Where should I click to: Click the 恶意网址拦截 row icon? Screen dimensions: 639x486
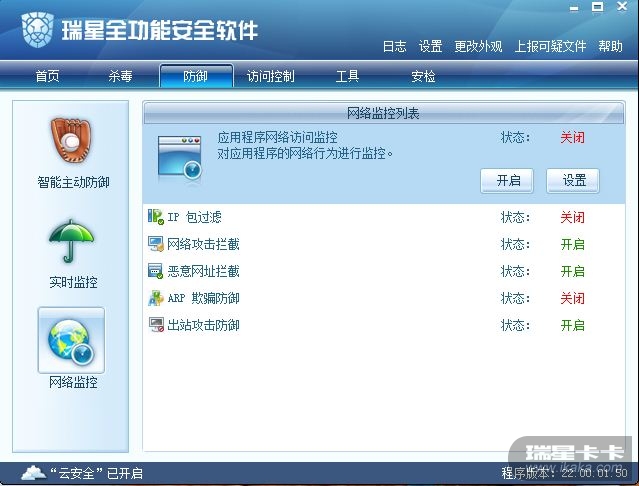point(156,271)
